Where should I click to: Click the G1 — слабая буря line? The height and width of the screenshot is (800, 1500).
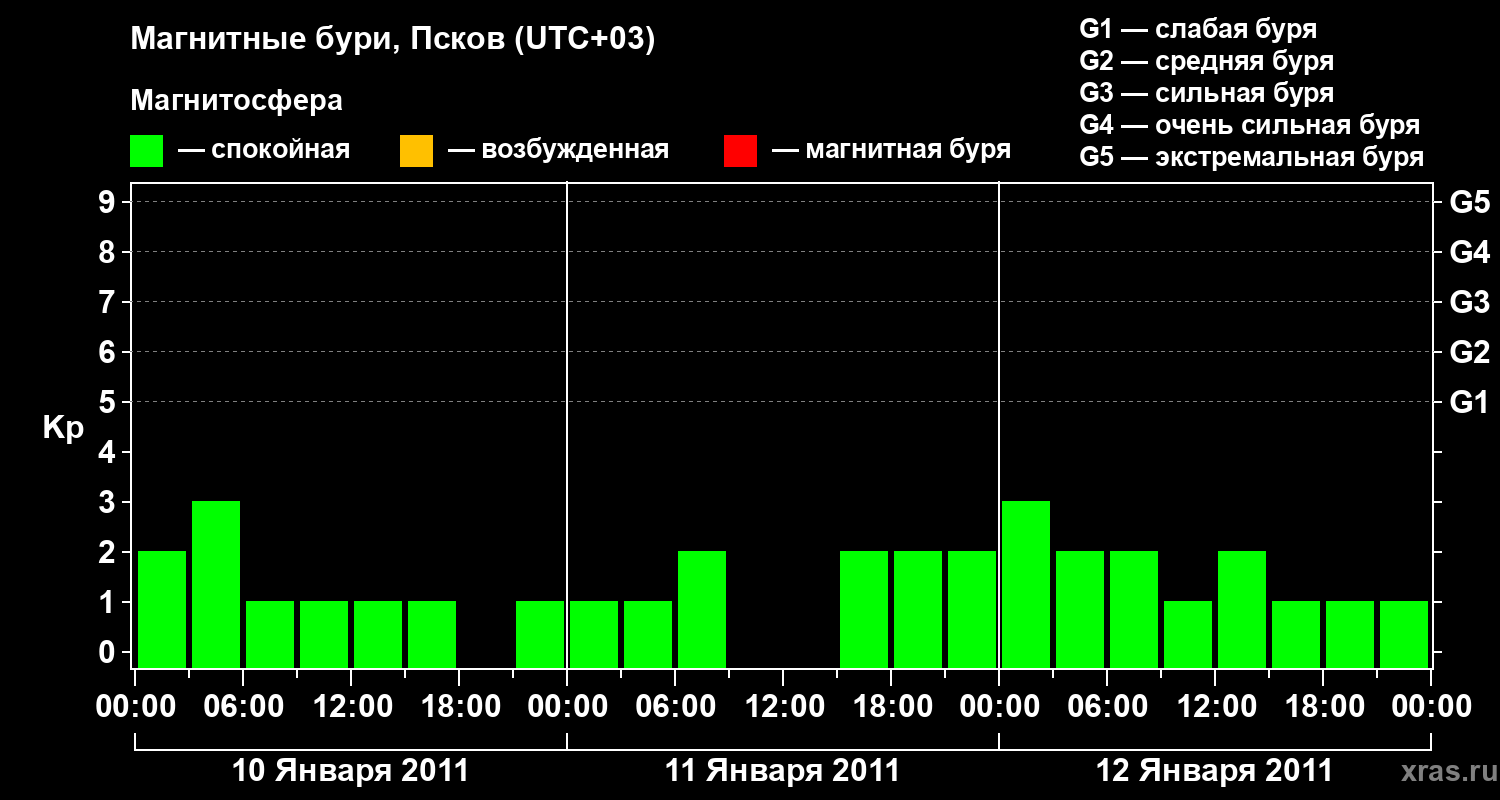coord(1198,29)
